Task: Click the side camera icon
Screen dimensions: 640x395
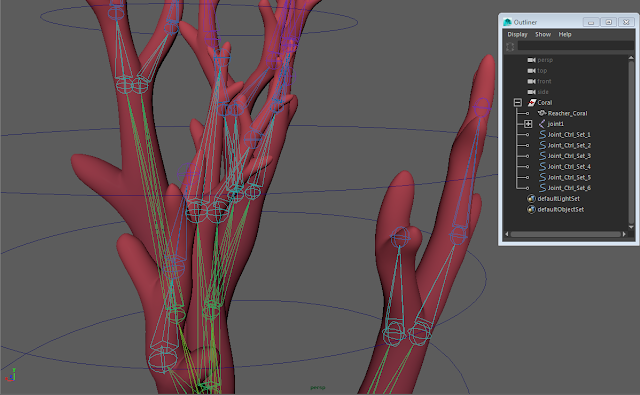Action: point(531,92)
